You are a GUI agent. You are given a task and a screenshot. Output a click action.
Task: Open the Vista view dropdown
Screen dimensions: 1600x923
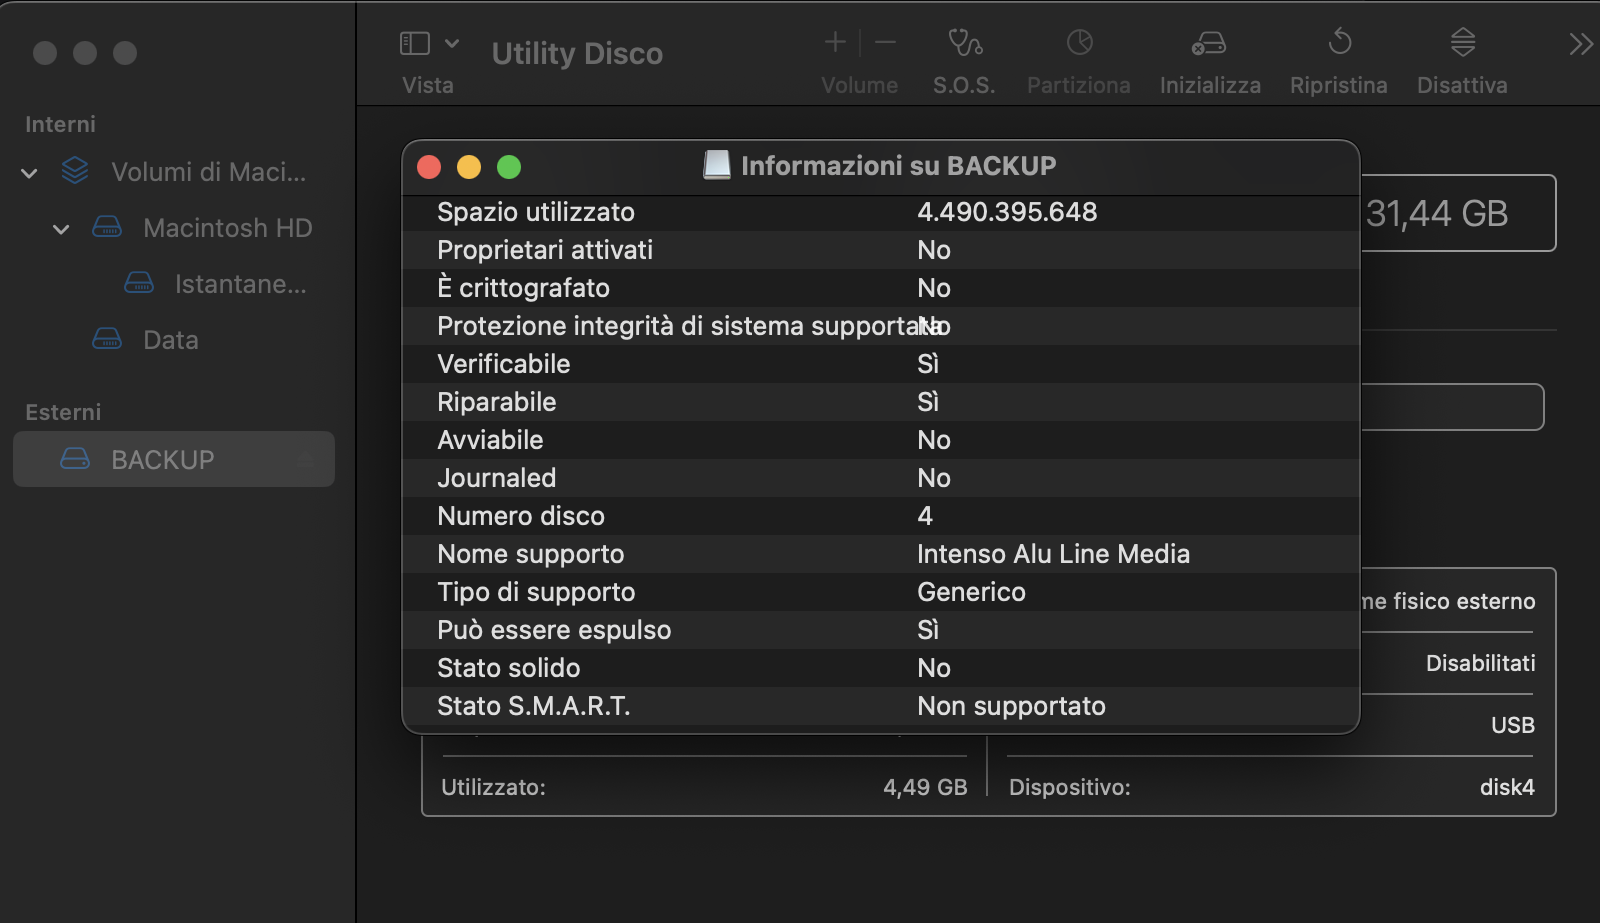coord(452,43)
